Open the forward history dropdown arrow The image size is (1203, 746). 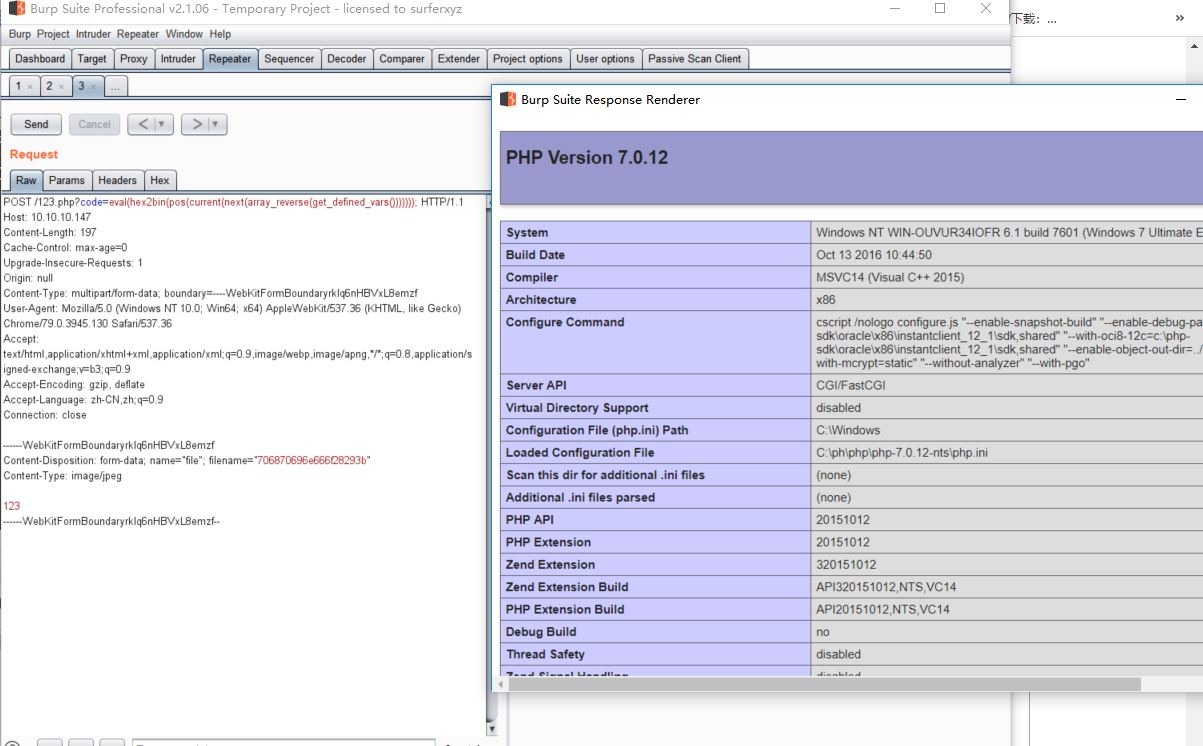pos(217,124)
